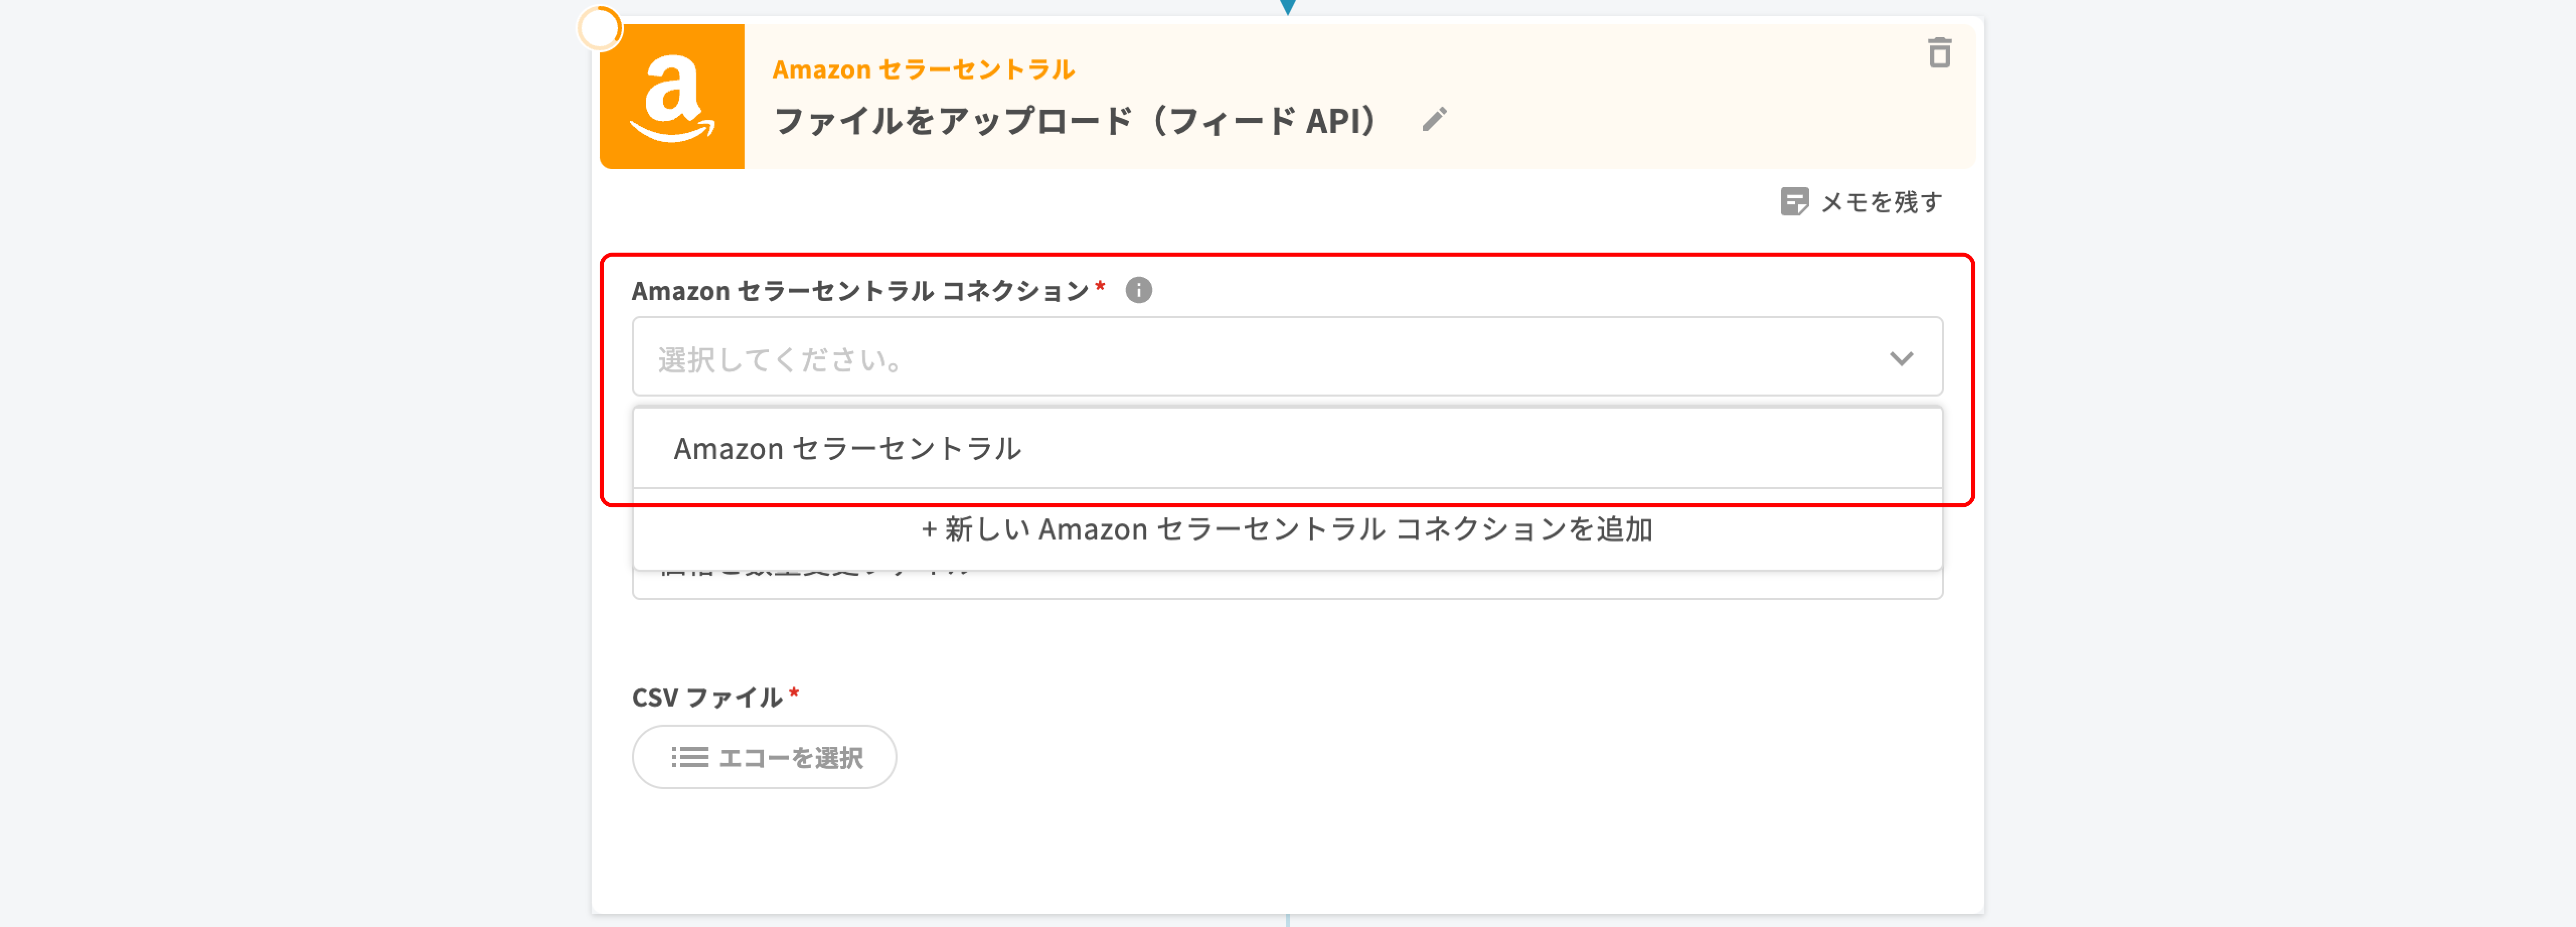Click the connector line below the card
Image resolution: width=2576 pixels, height=927 pixels.
point(1288,920)
